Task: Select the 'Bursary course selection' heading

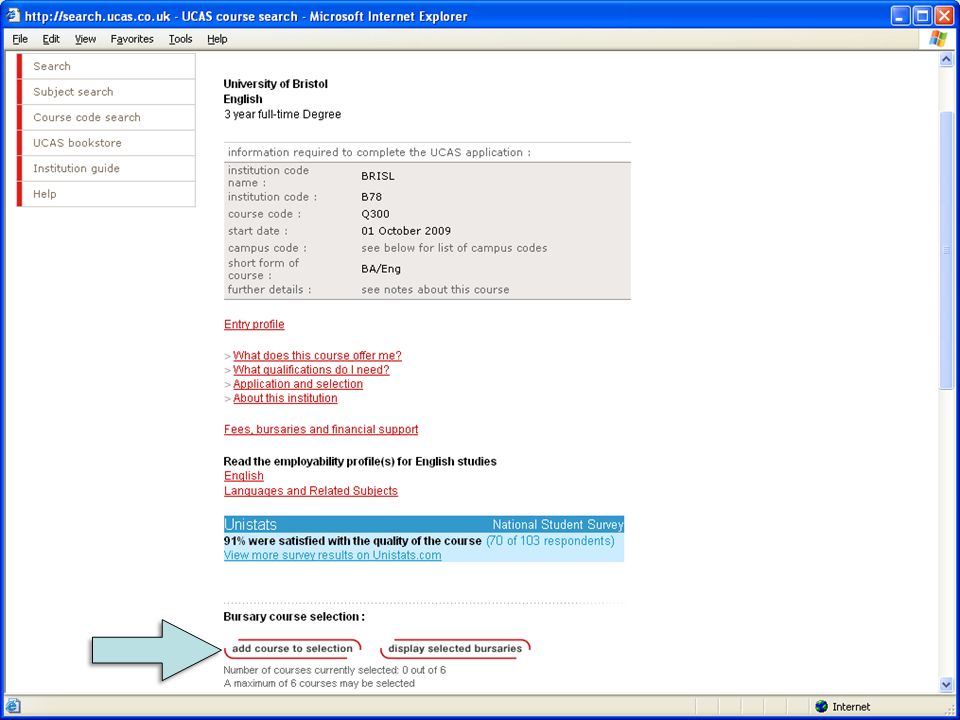Action: click(294, 617)
